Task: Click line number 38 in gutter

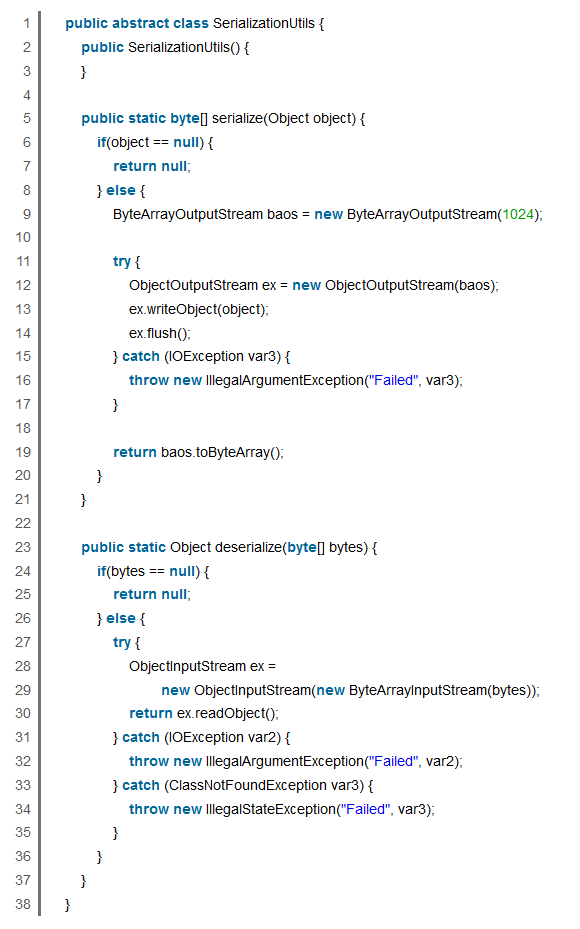Action: tap(23, 904)
